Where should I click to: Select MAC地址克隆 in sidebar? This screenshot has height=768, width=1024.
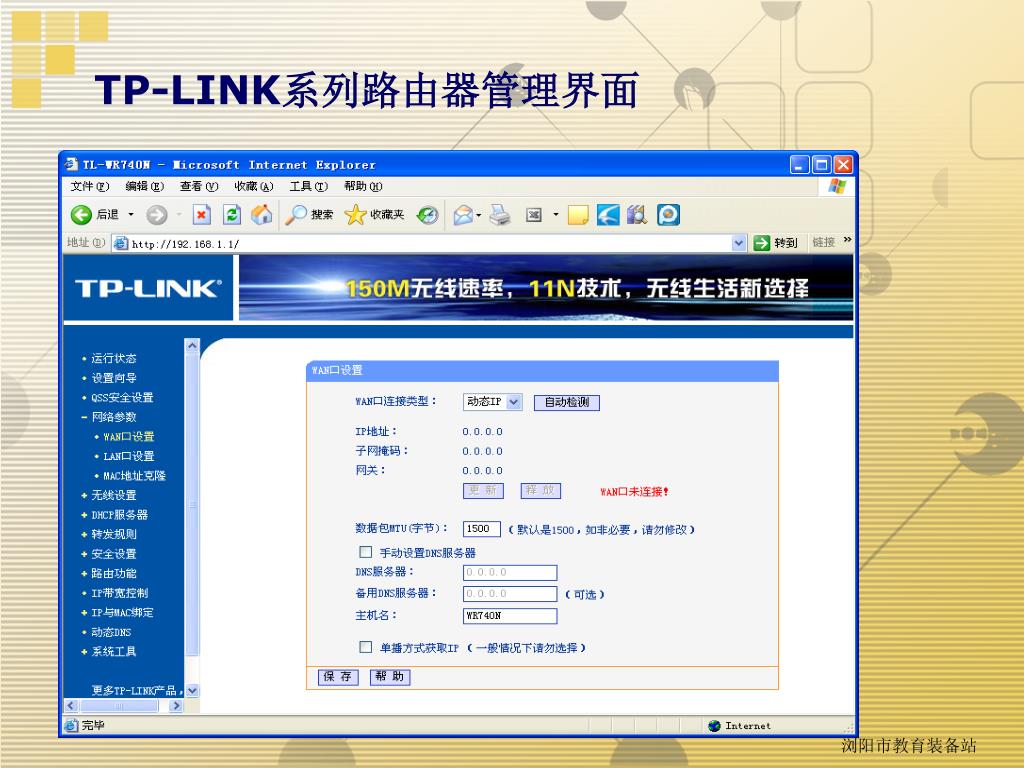[x=135, y=476]
